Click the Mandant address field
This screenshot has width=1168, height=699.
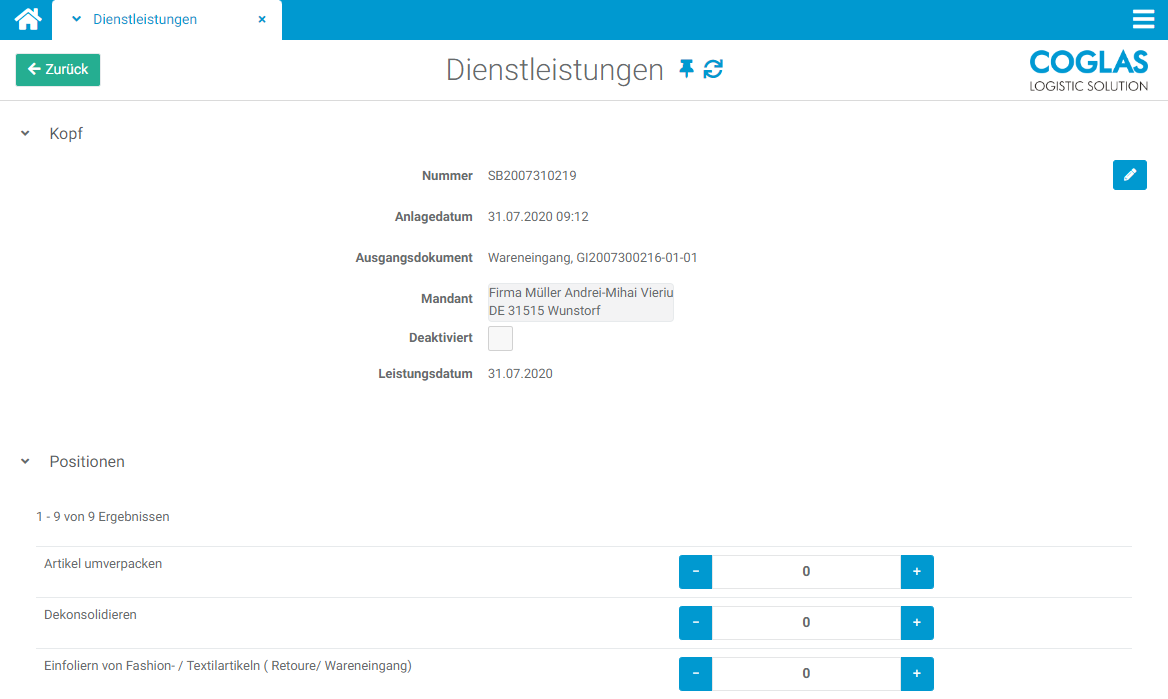point(580,302)
